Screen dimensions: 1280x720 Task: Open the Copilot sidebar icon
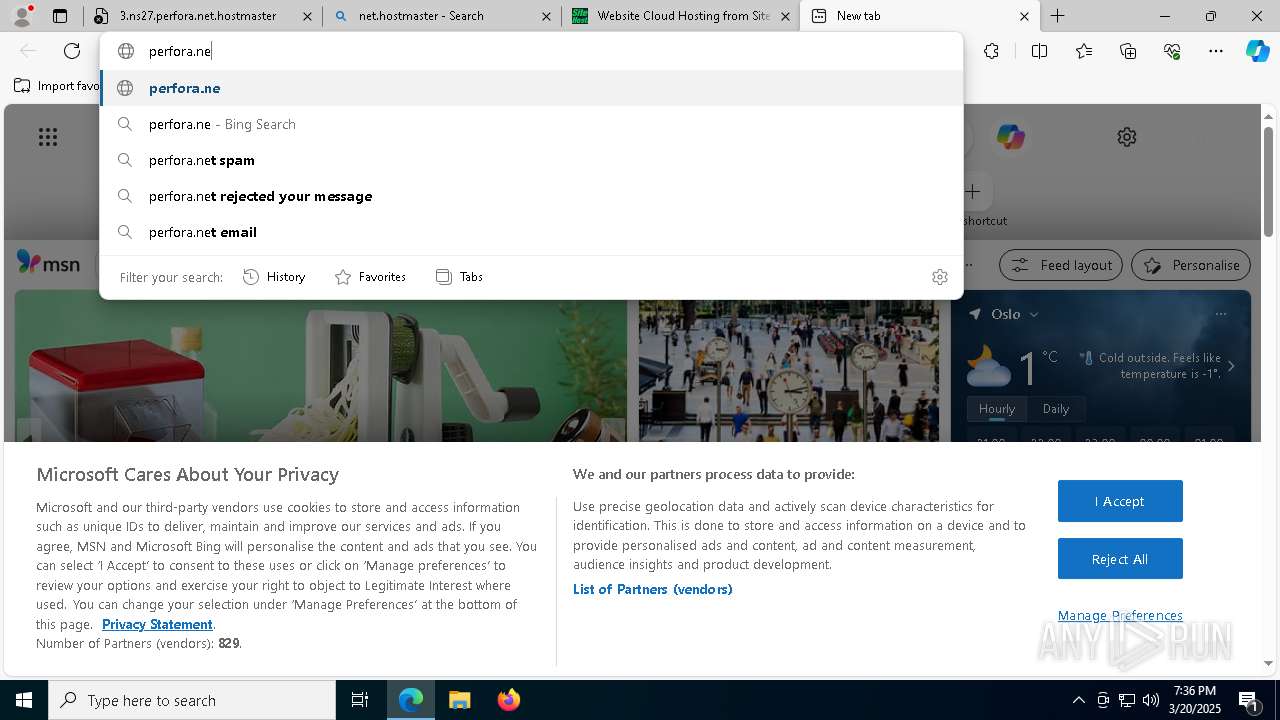click(1257, 51)
